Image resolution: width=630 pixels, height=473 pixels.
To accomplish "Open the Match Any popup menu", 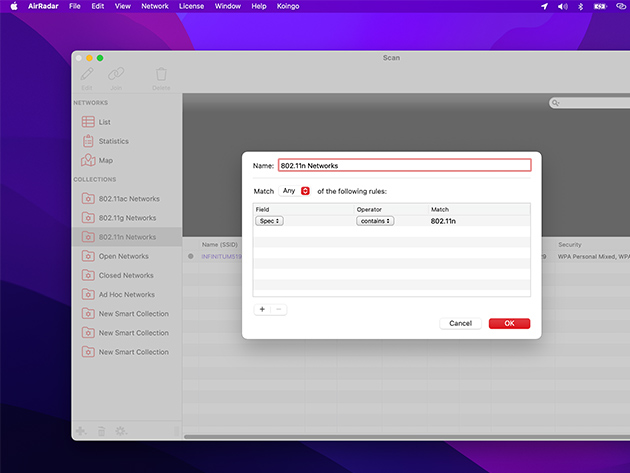I will click(x=295, y=190).
